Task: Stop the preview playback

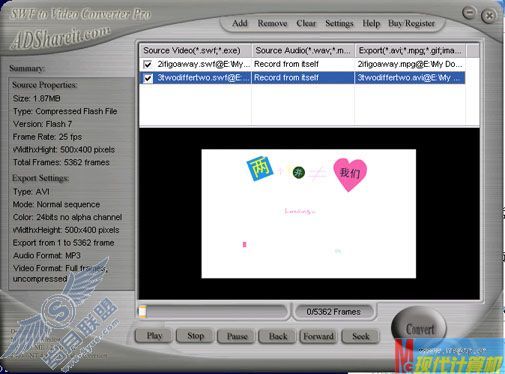Action: click(195, 336)
